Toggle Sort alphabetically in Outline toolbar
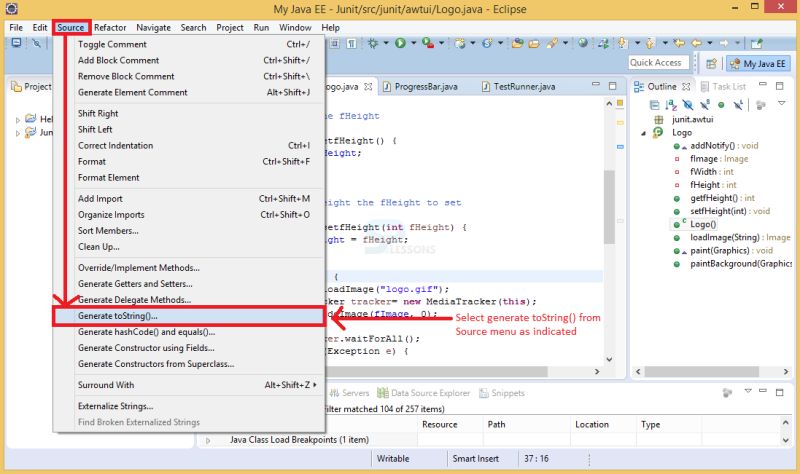The height and width of the screenshot is (474, 800). (671, 105)
